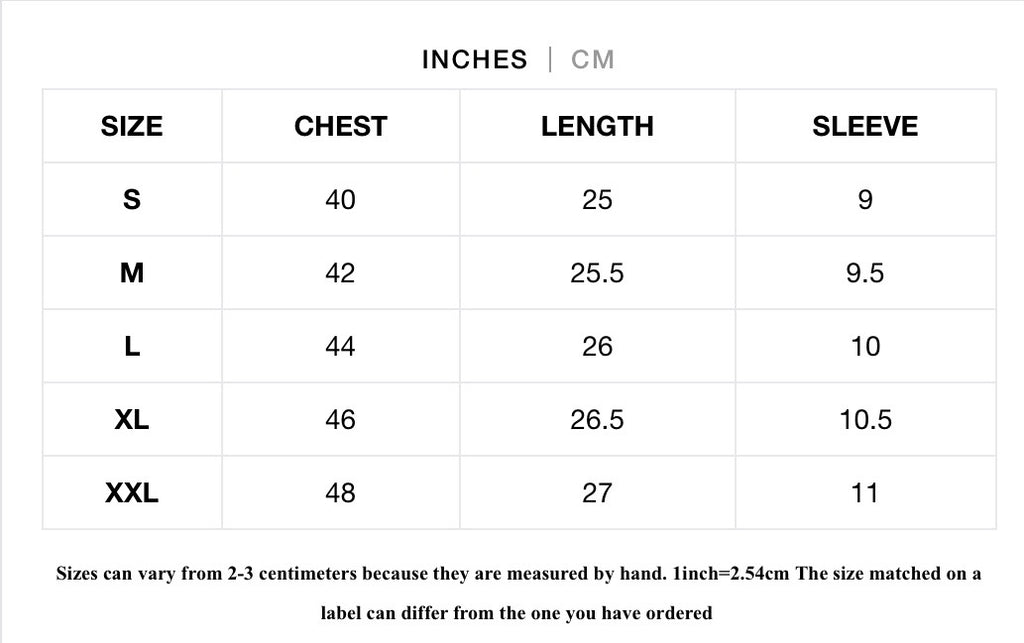Click sleeve value 10 for size L
Image resolution: width=1024 pixels, height=643 pixels.
(x=865, y=346)
